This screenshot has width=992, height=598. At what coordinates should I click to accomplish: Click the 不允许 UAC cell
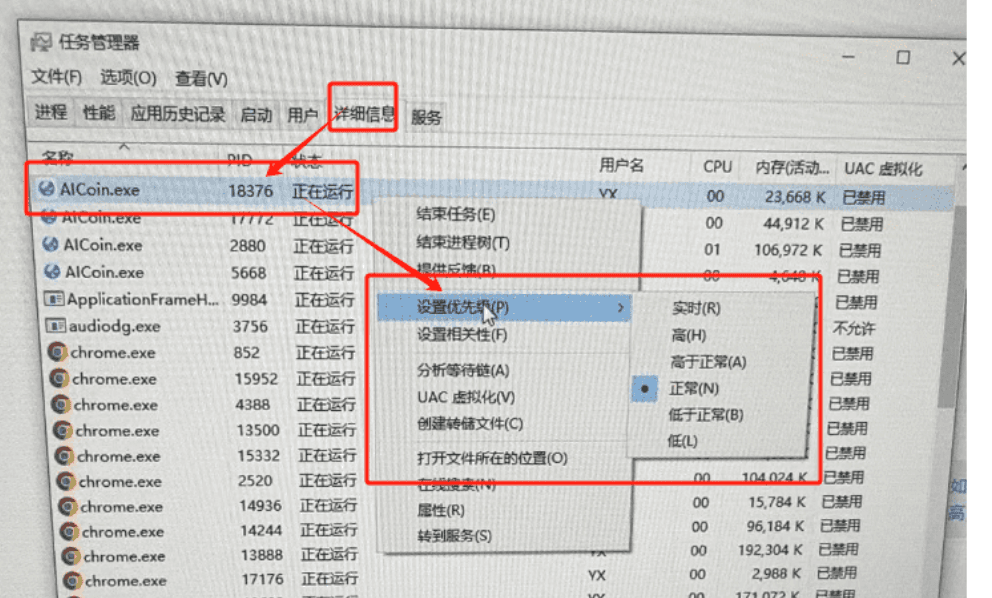[x=853, y=328]
